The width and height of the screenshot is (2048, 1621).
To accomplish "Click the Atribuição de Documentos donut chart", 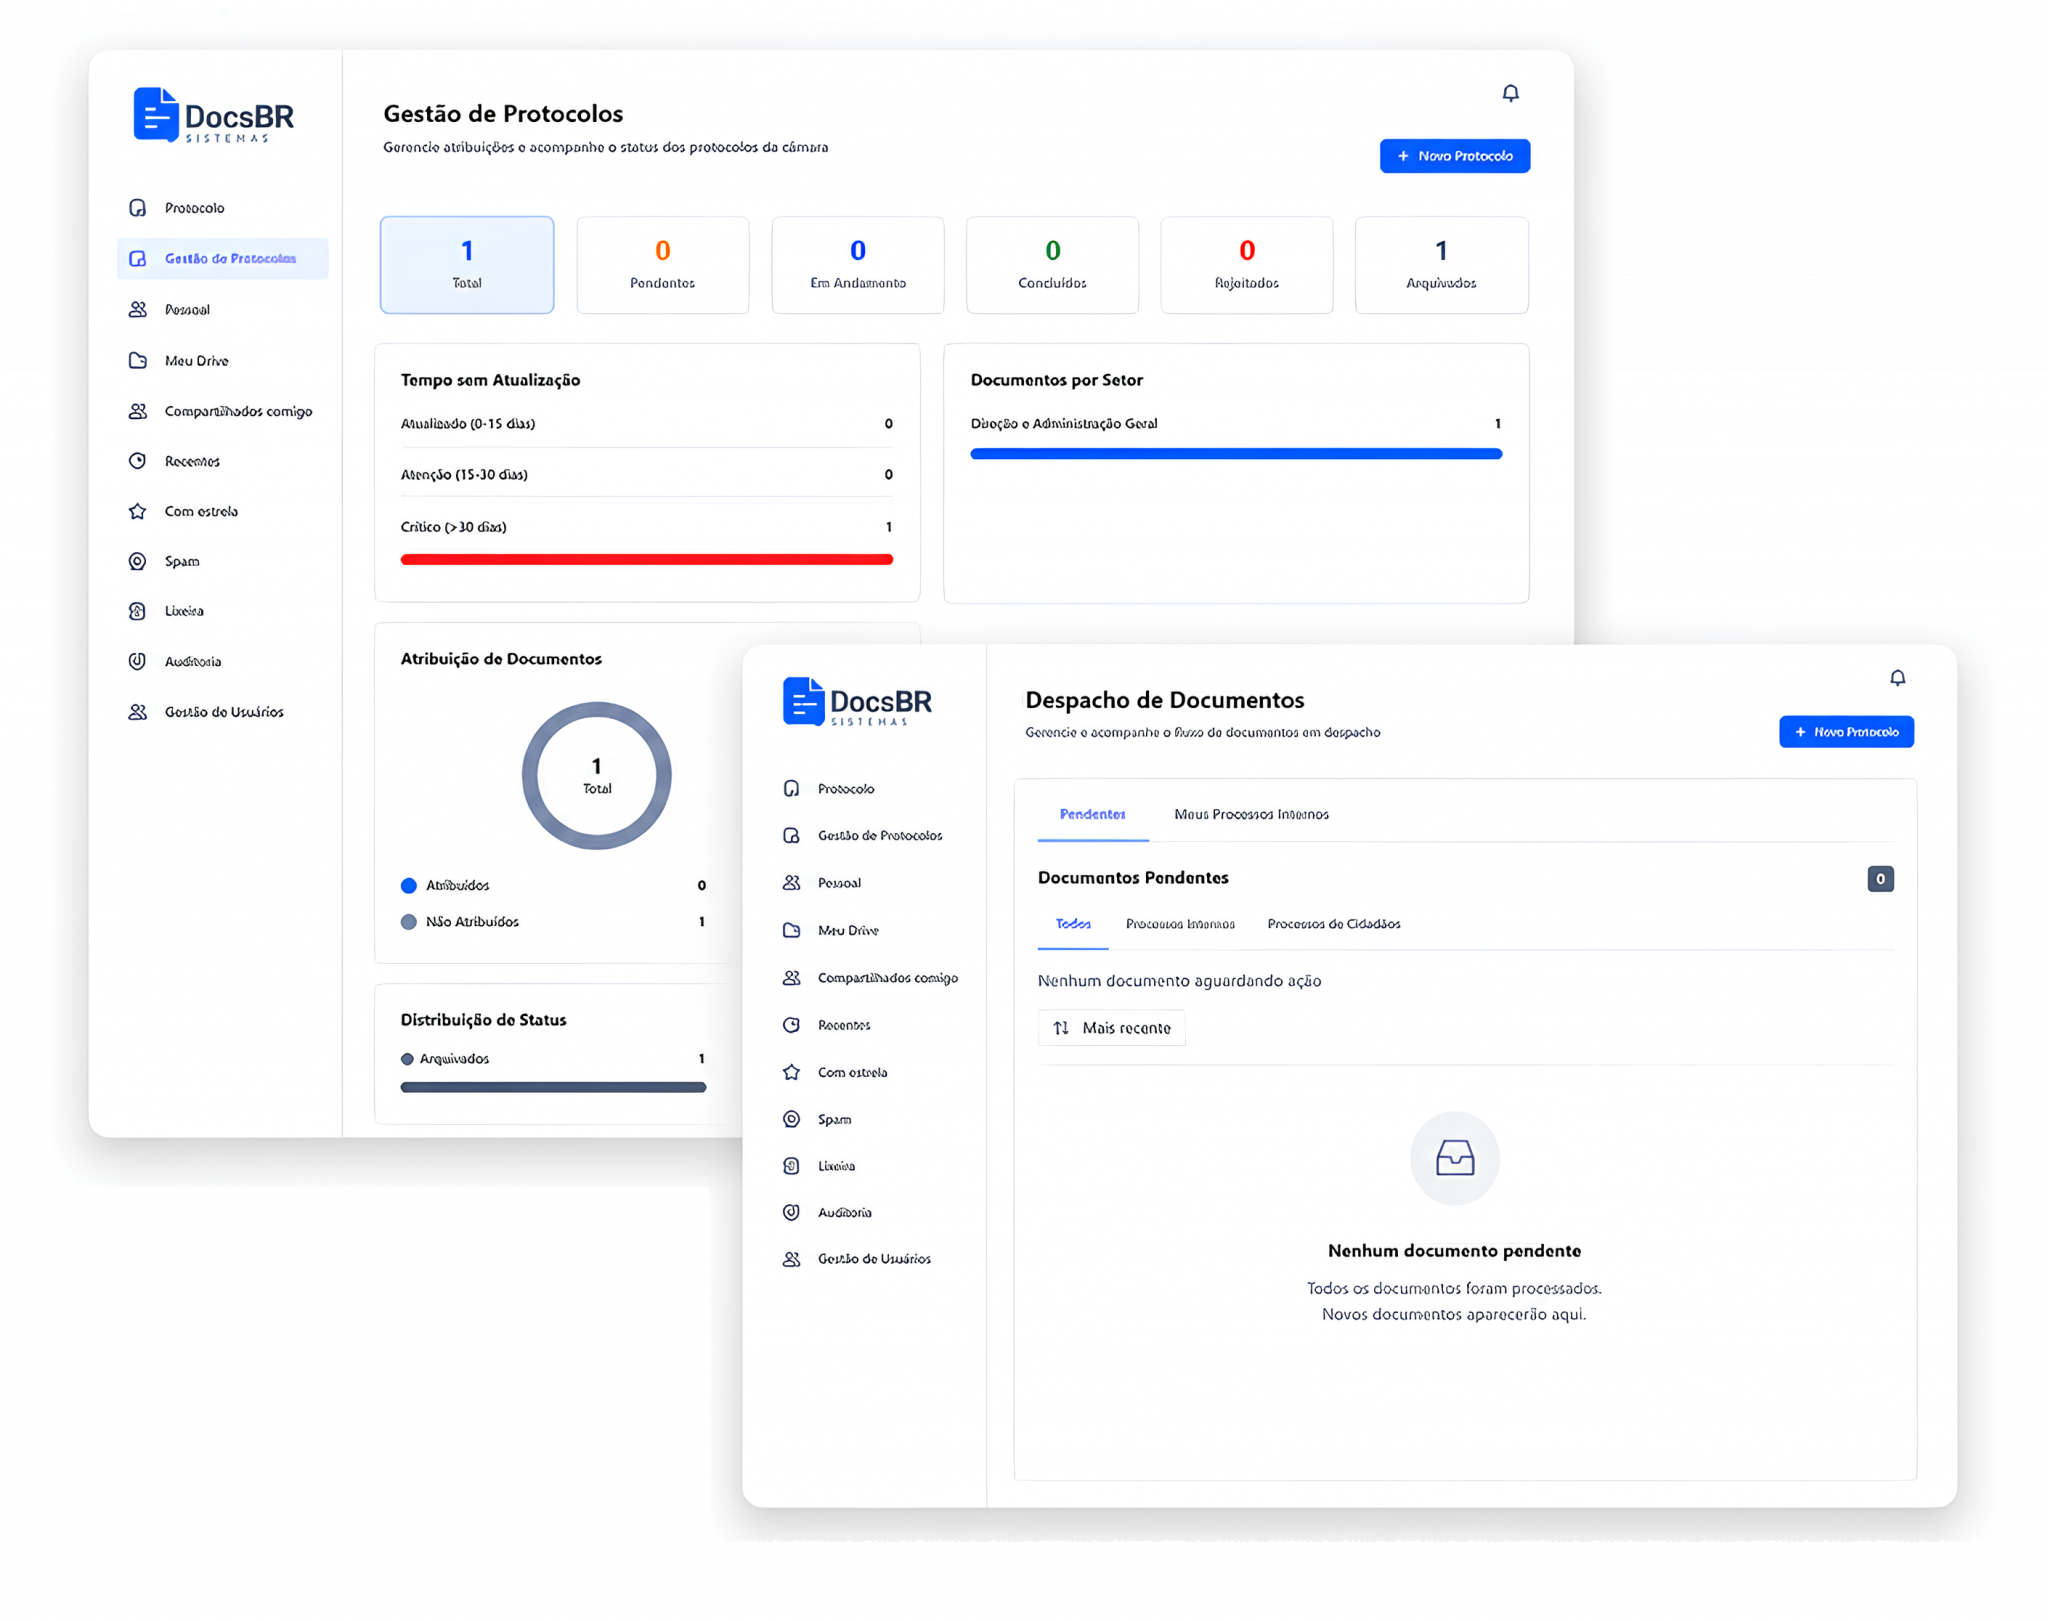I will pyautogui.click(x=596, y=776).
